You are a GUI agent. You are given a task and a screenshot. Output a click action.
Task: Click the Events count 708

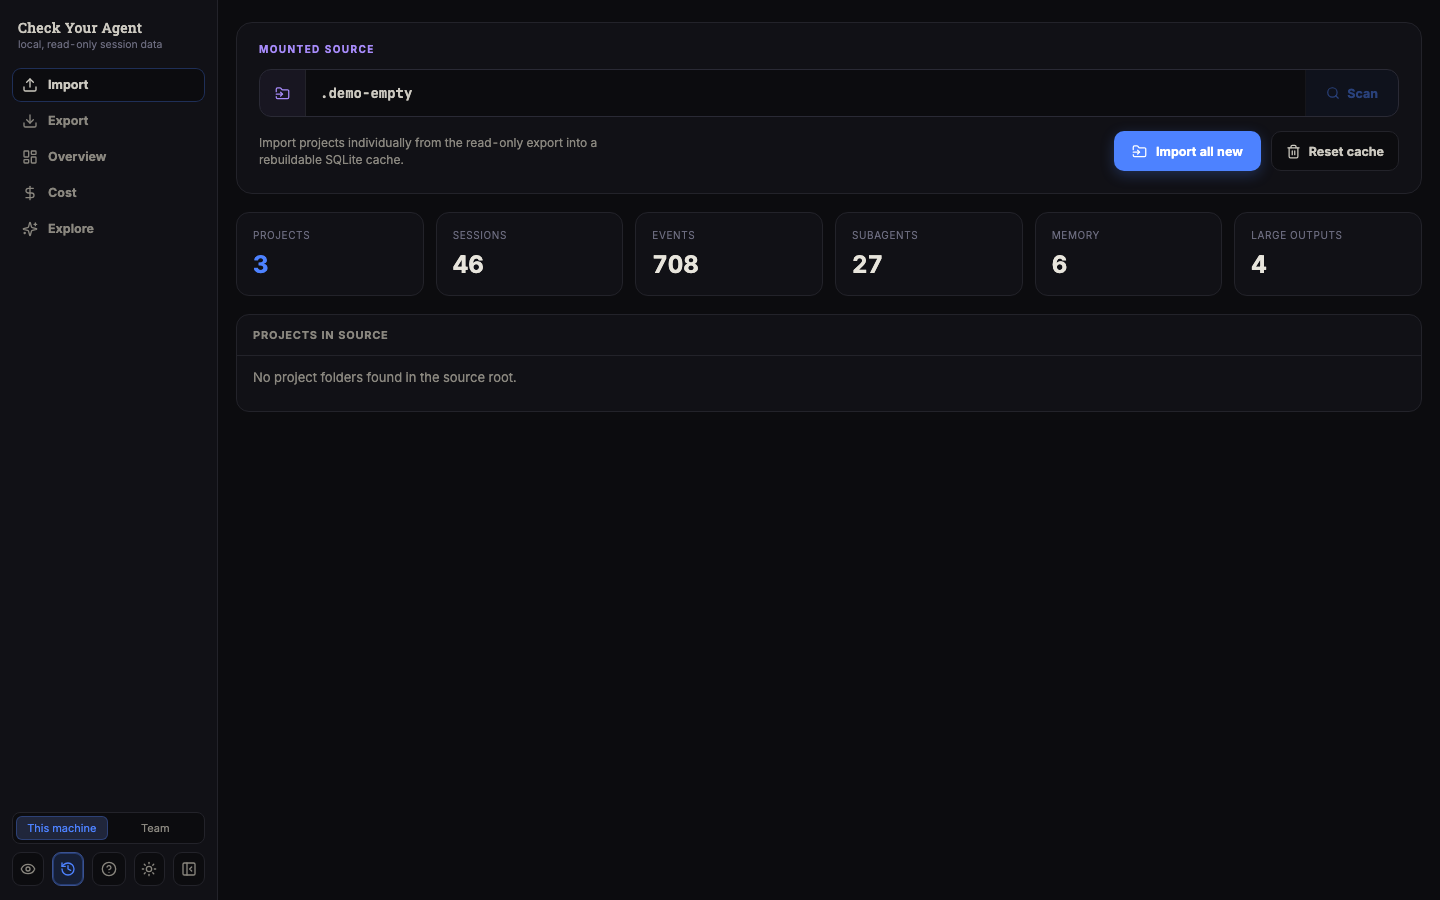click(676, 264)
